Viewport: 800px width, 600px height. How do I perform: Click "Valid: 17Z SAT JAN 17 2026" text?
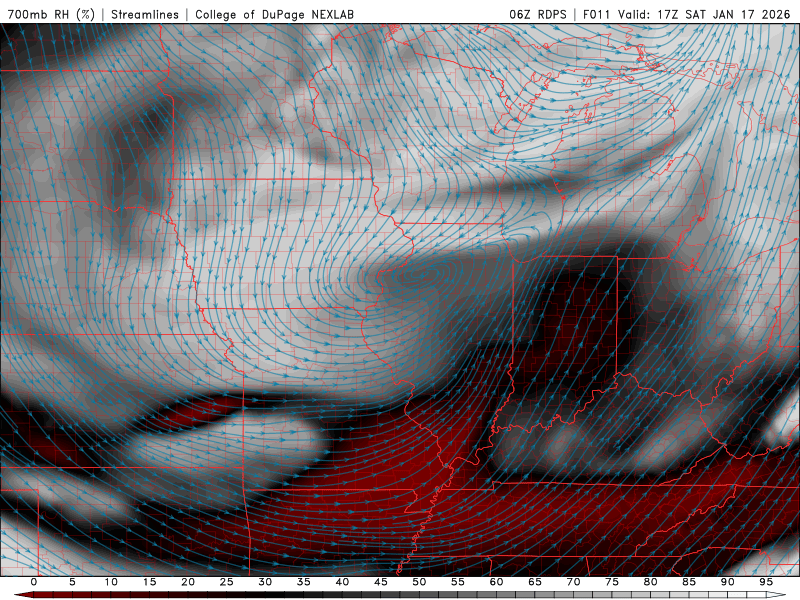704,14
